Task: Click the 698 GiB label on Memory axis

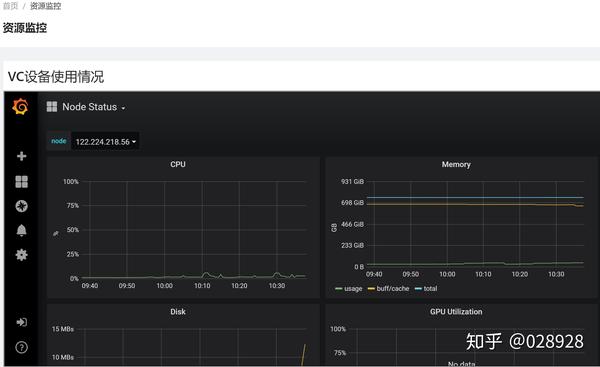Action: (352, 203)
